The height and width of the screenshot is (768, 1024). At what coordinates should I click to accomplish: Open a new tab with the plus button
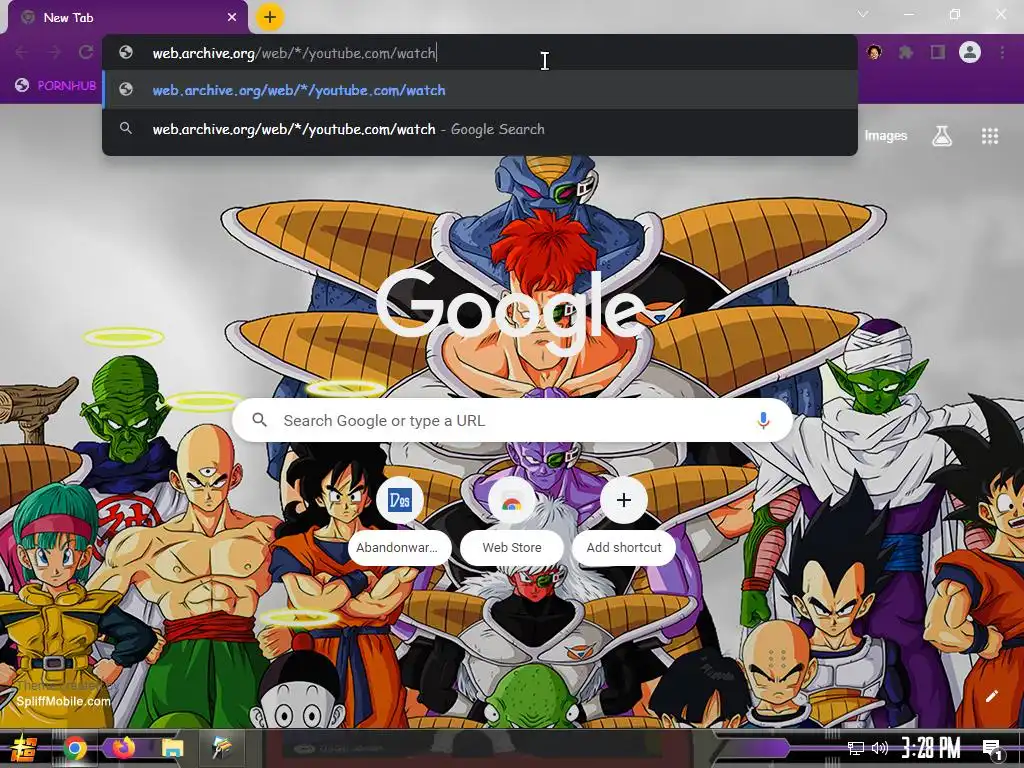(270, 18)
